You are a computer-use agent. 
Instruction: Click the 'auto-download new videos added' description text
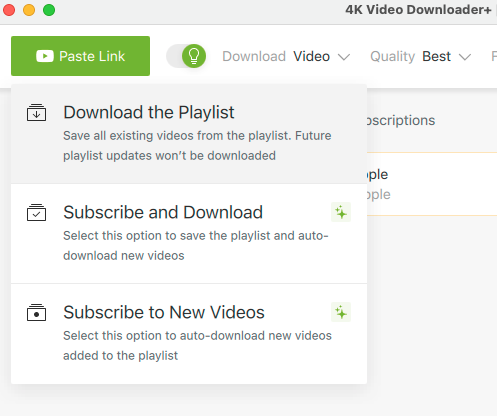point(197,346)
